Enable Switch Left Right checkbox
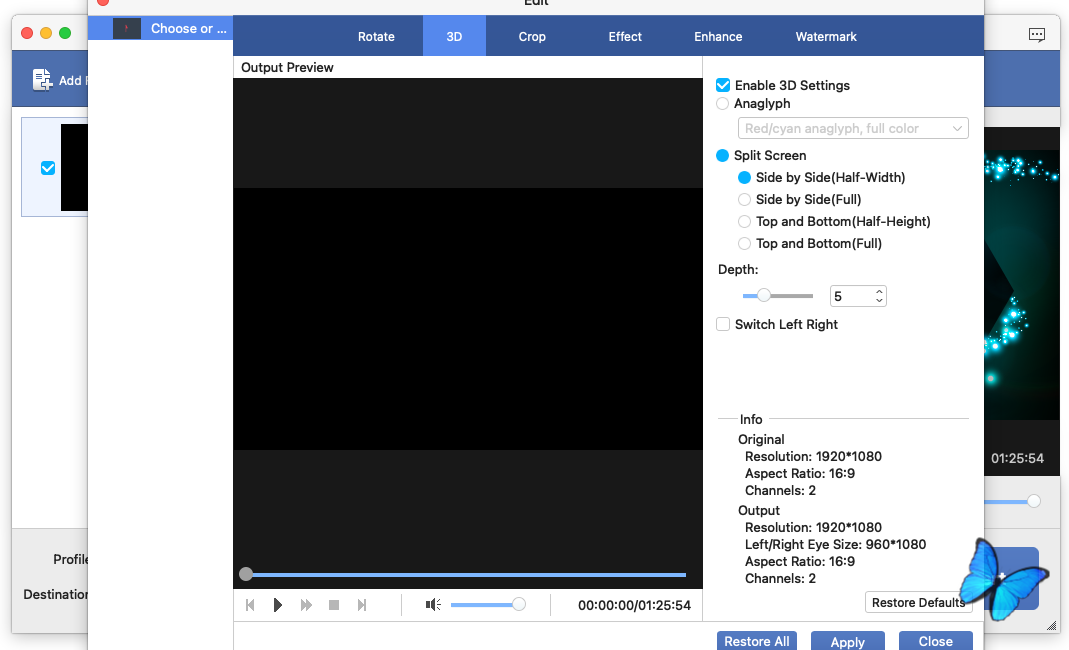Viewport: 1069px width, 650px height. (723, 324)
